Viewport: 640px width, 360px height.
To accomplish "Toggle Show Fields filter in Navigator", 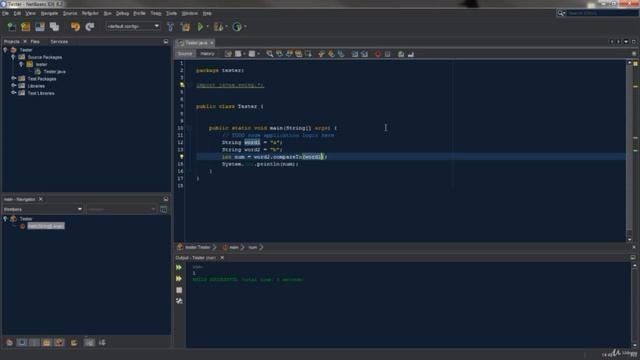I will (x=22, y=342).
